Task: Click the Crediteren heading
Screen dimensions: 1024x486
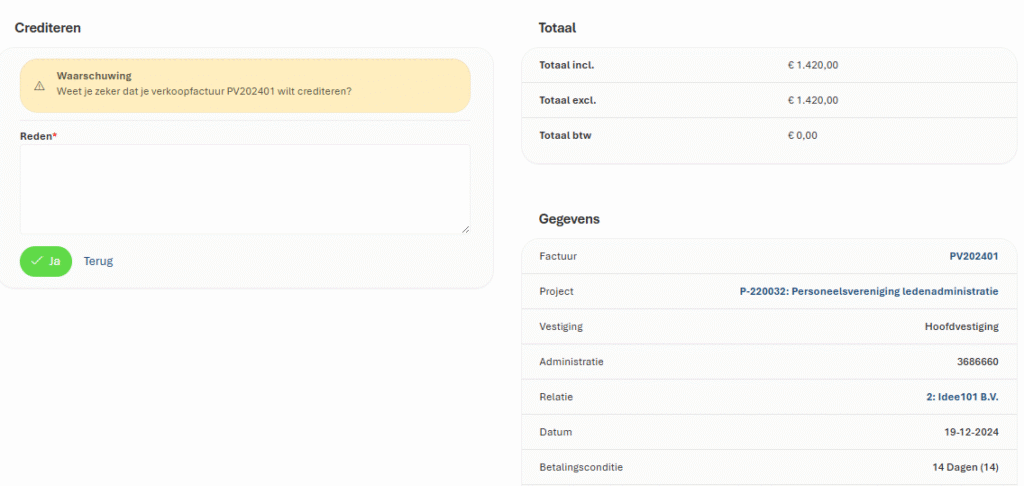Action: click(x=47, y=28)
